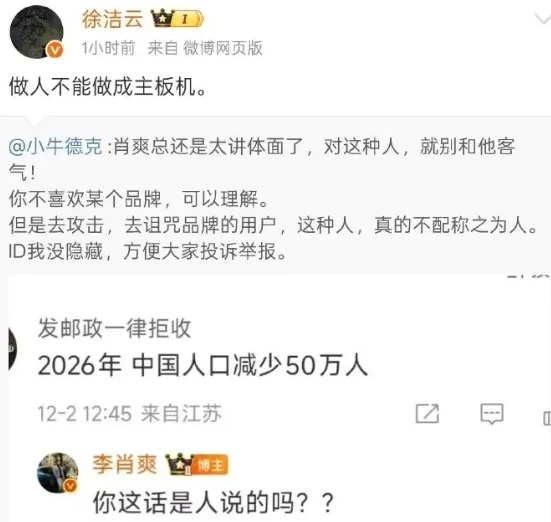Open the @小牛德克 mention
This screenshot has height=522, width=551.
tap(55, 146)
